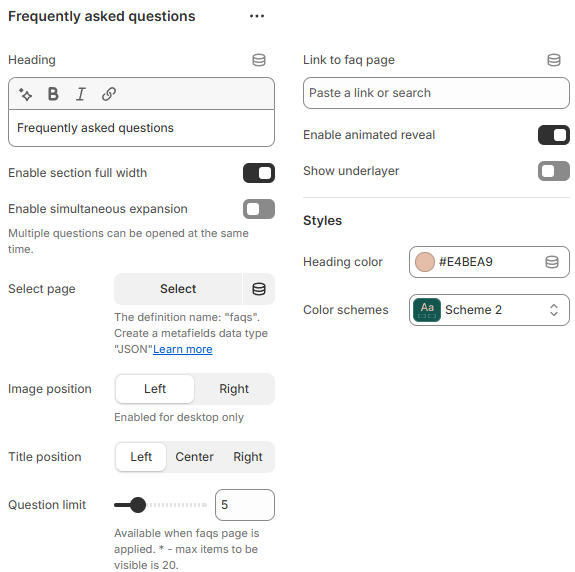Click the Heading color swatch circle
Screen dimensions: 575x572
click(425, 262)
